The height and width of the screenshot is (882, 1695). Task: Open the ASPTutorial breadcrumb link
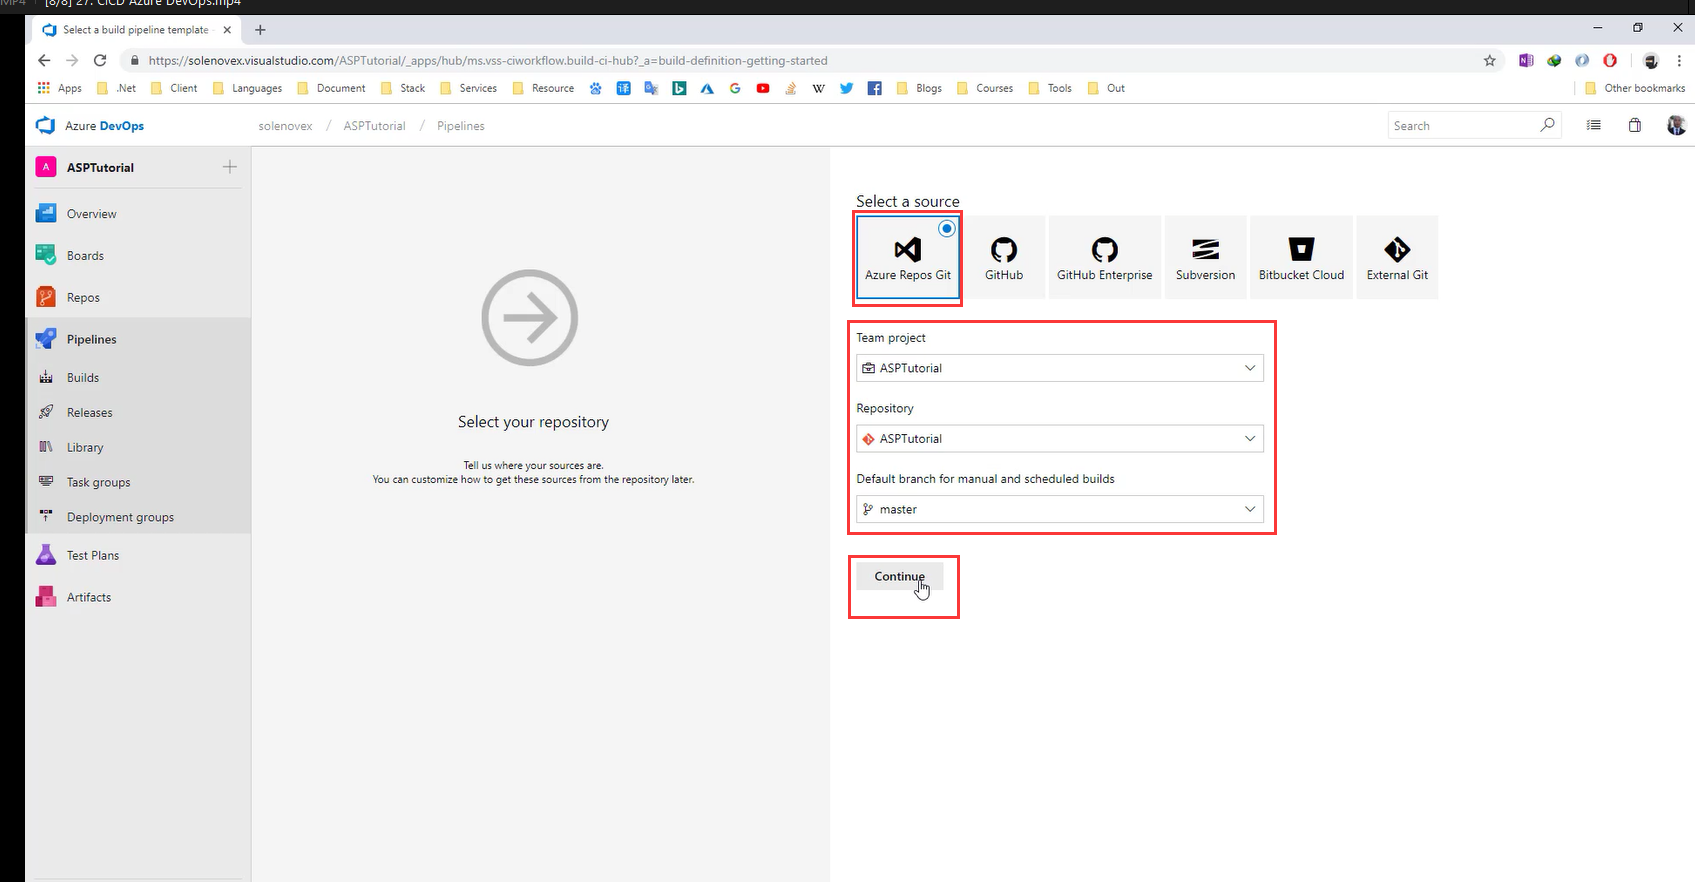pos(374,126)
